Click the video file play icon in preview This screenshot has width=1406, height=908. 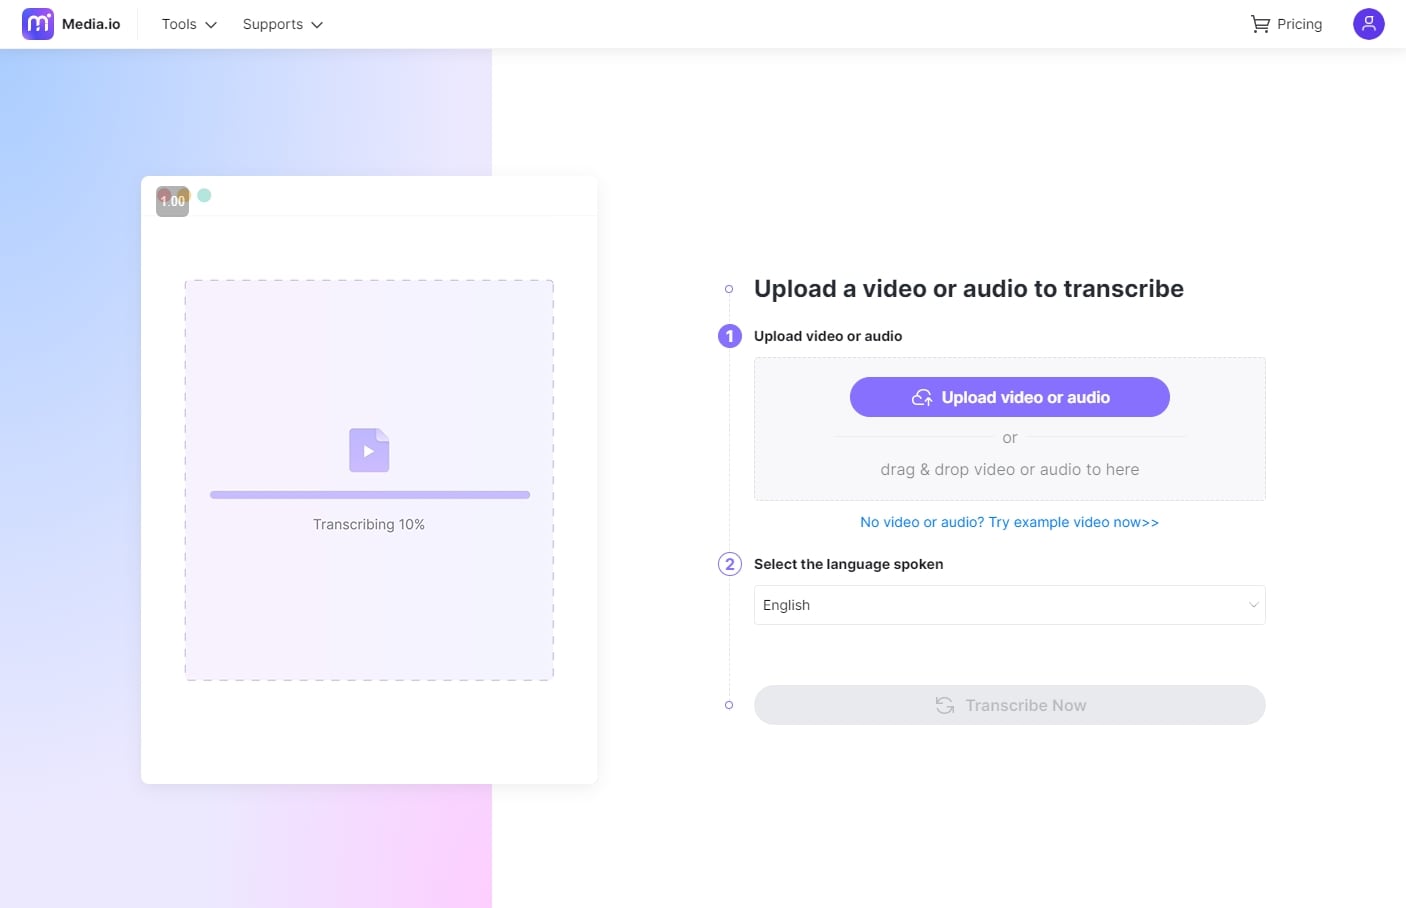[x=369, y=449]
